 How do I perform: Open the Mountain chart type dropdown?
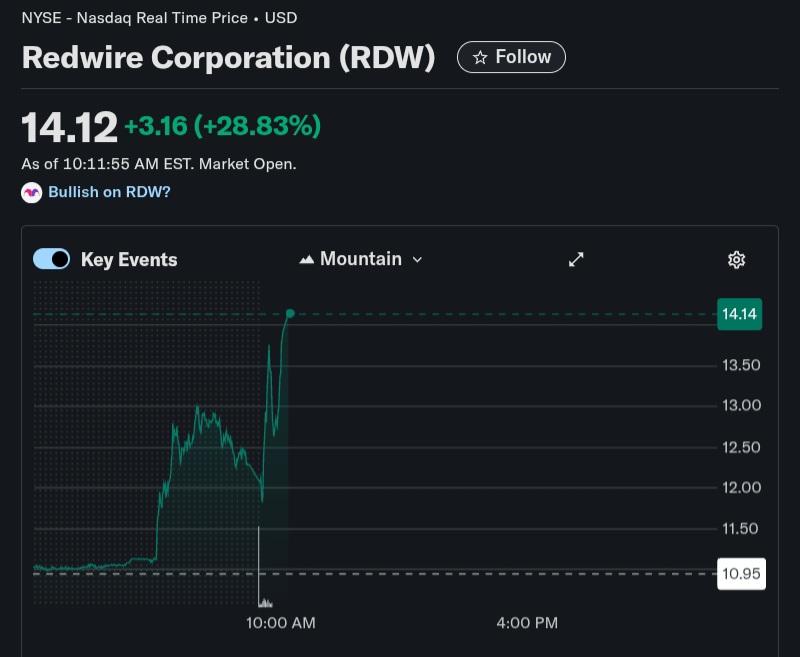(361, 259)
